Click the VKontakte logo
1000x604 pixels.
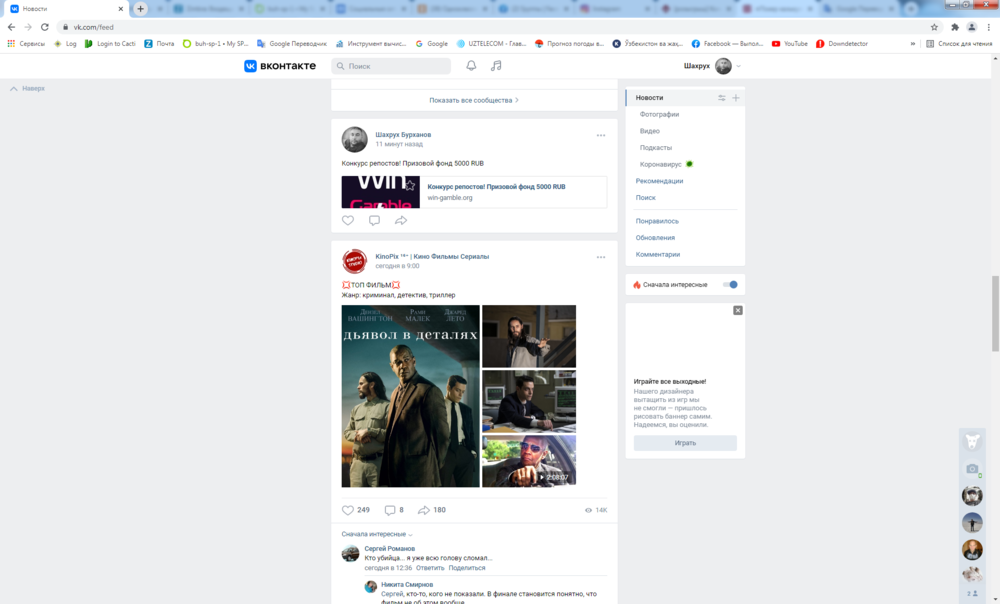click(x=280, y=66)
